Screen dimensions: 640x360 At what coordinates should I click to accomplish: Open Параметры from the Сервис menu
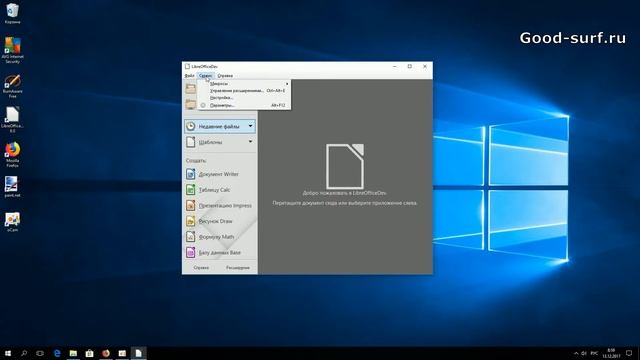tap(244, 105)
